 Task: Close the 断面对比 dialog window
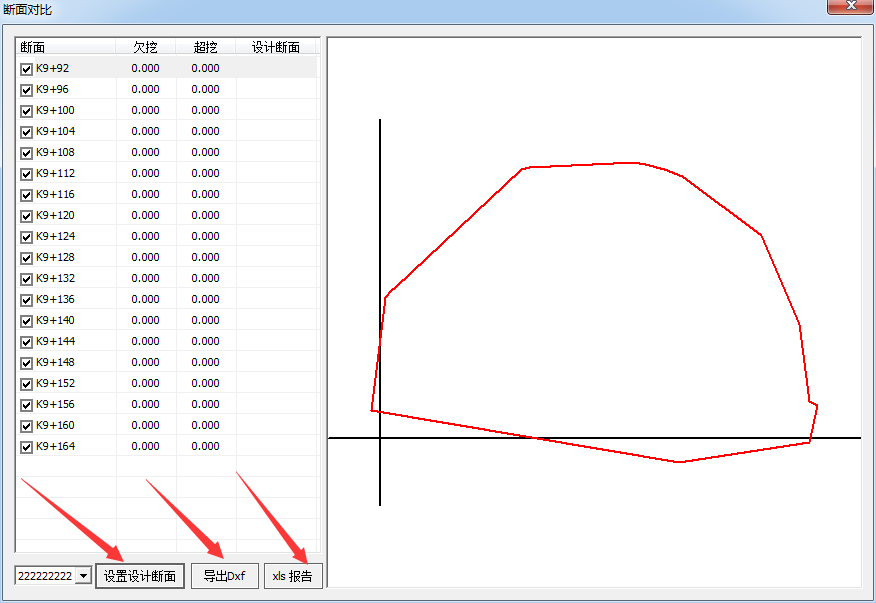(x=850, y=7)
